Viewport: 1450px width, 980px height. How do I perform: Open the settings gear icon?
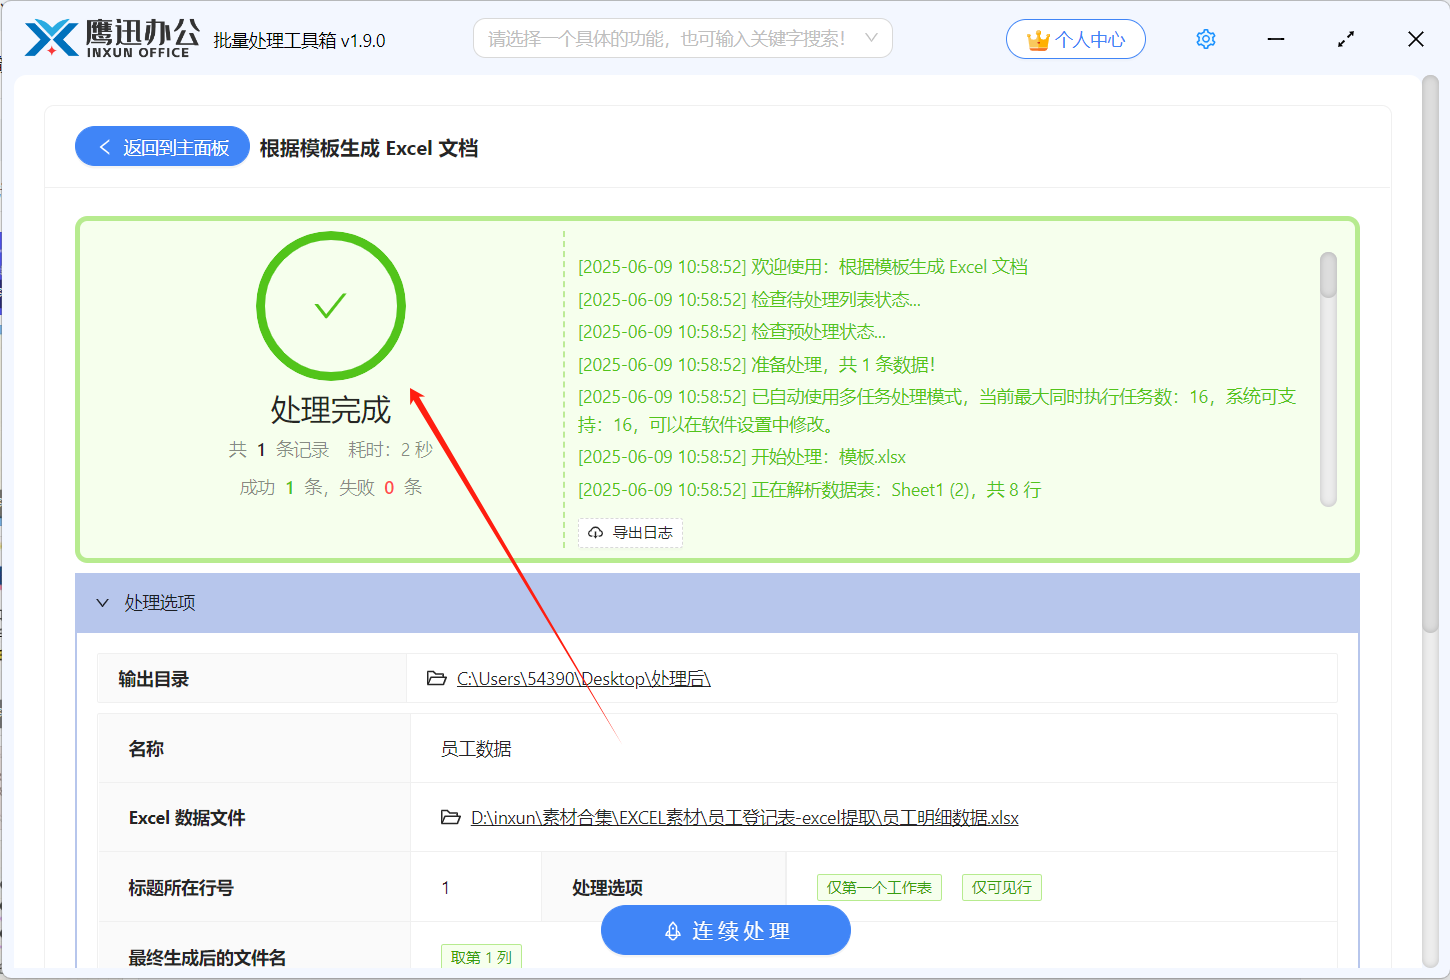tap(1206, 39)
